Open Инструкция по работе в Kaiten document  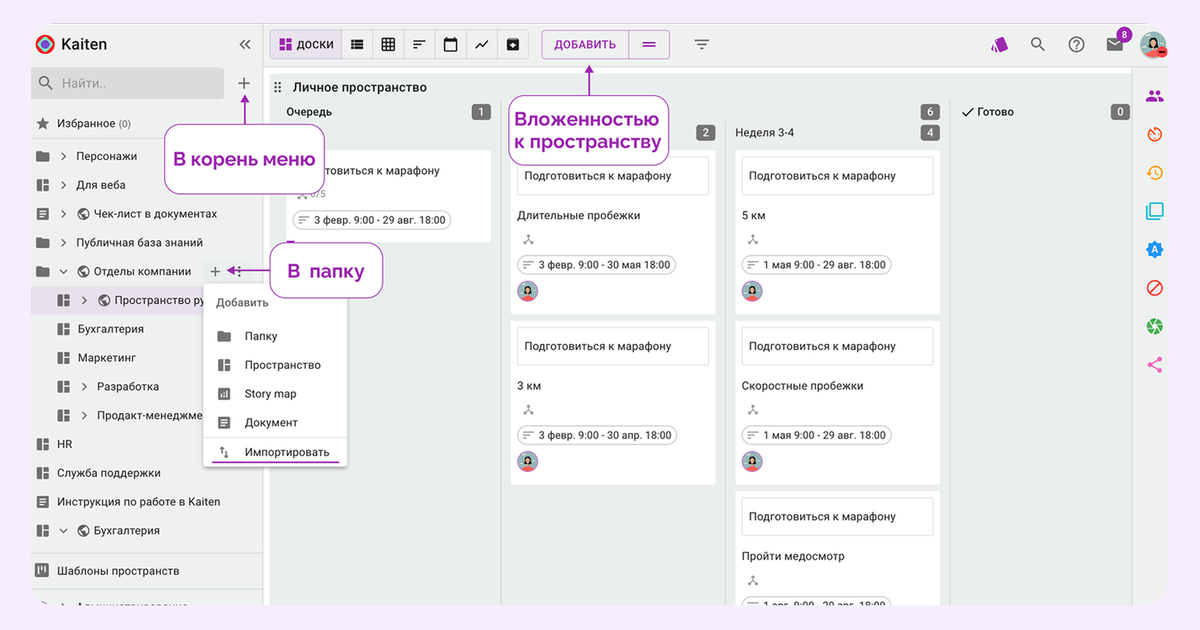pos(138,501)
